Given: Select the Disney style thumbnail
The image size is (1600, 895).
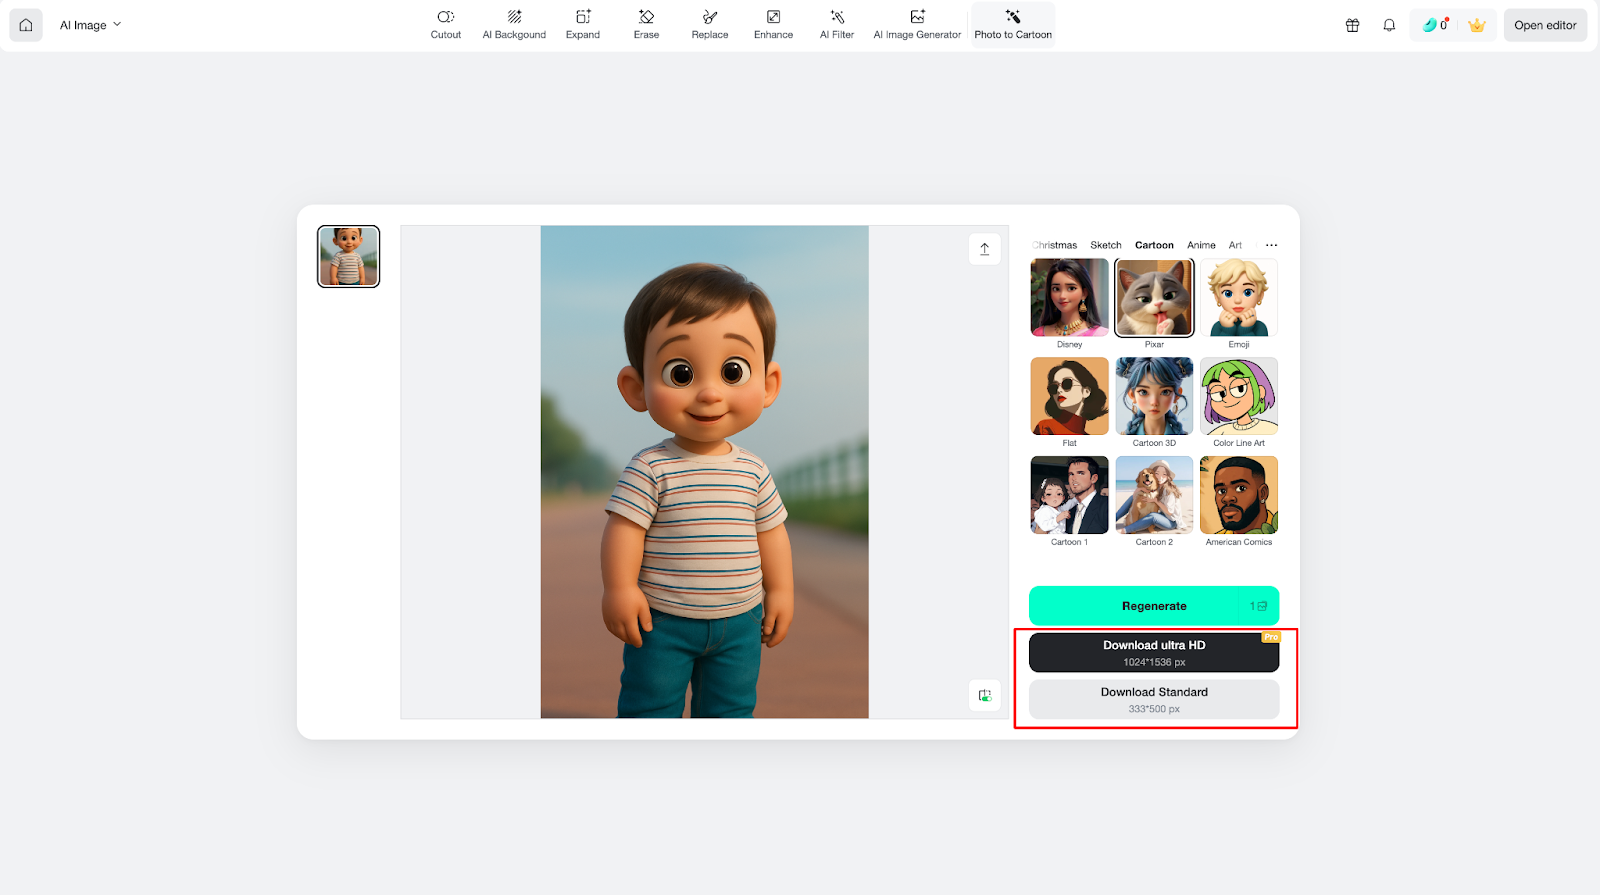Looking at the screenshot, I should pos(1069,298).
